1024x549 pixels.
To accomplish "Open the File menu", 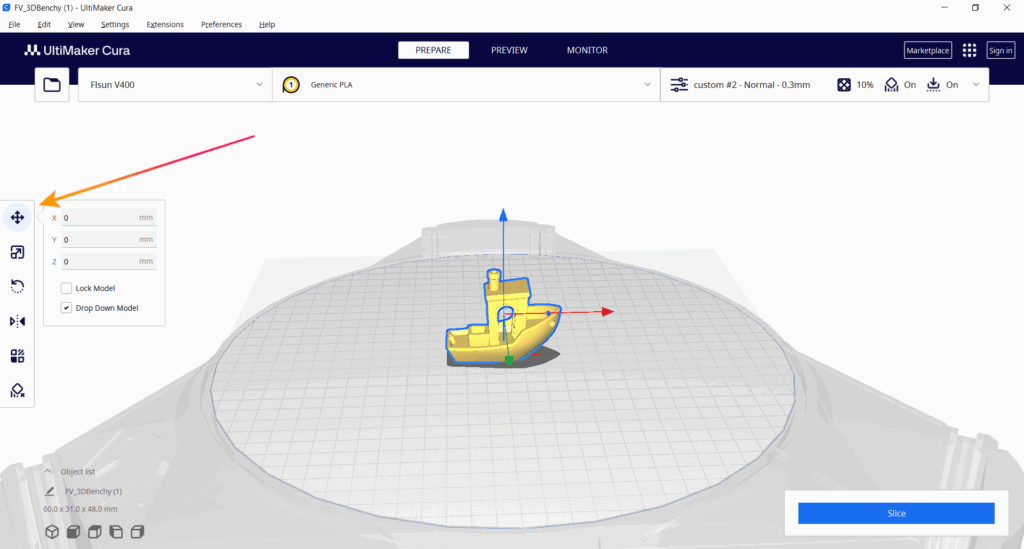I will point(14,24).
